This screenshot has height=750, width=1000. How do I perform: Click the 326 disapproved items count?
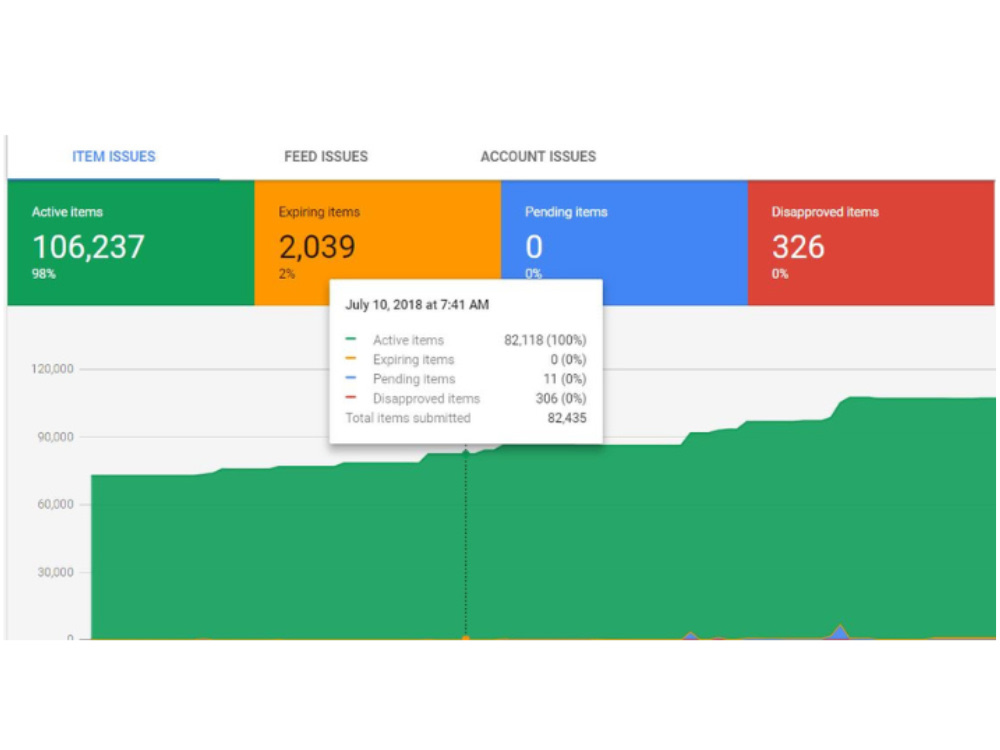pos(798,247)
